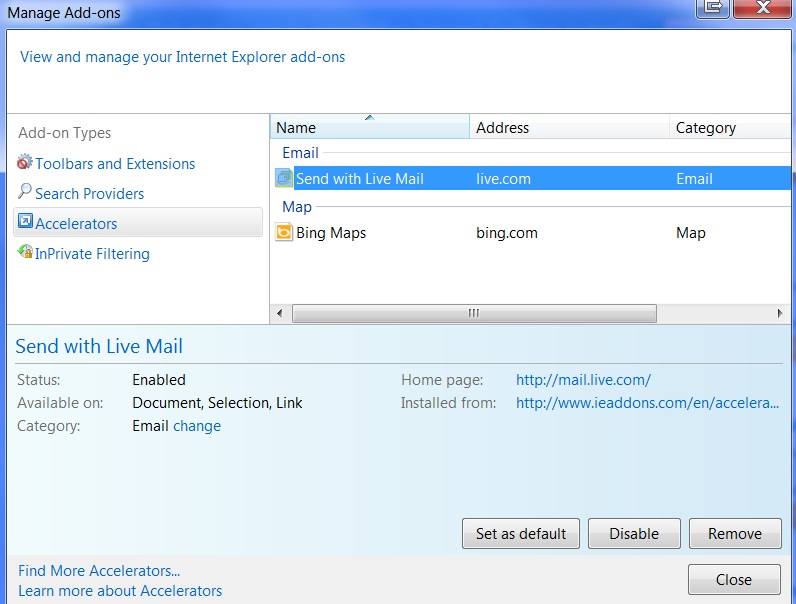Remove the selected accelerator
Viewport: 796px width, 604px height.
click(735, 533)
